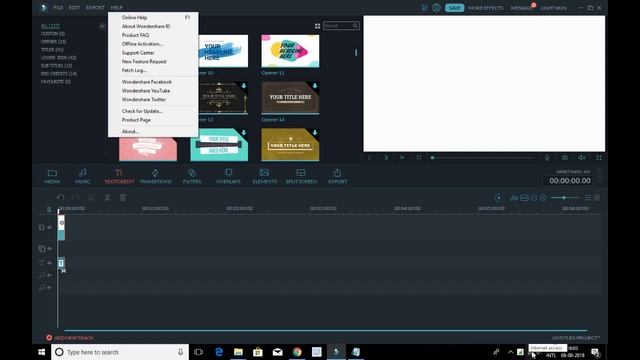Open the Edit menu
This screenshot has width=640, height=360.
tap(74, 7)
